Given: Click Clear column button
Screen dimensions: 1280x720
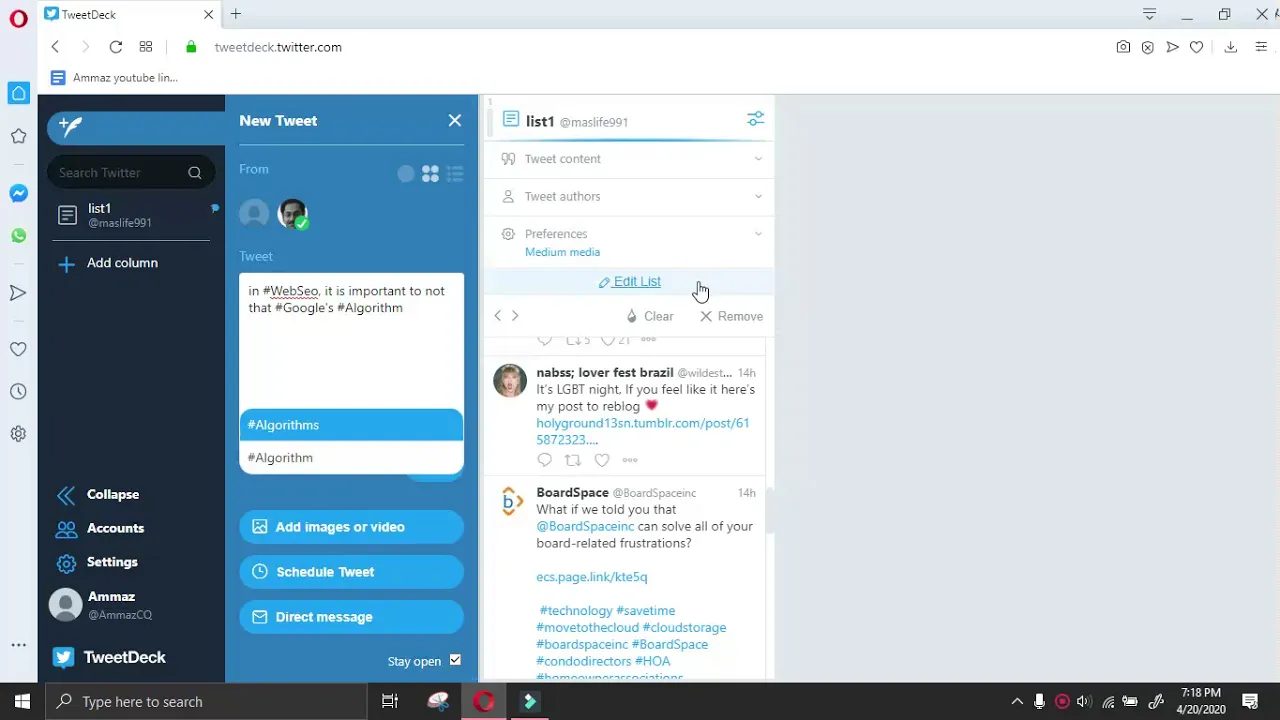Looking at the screenshot, I should click(649, 316).
